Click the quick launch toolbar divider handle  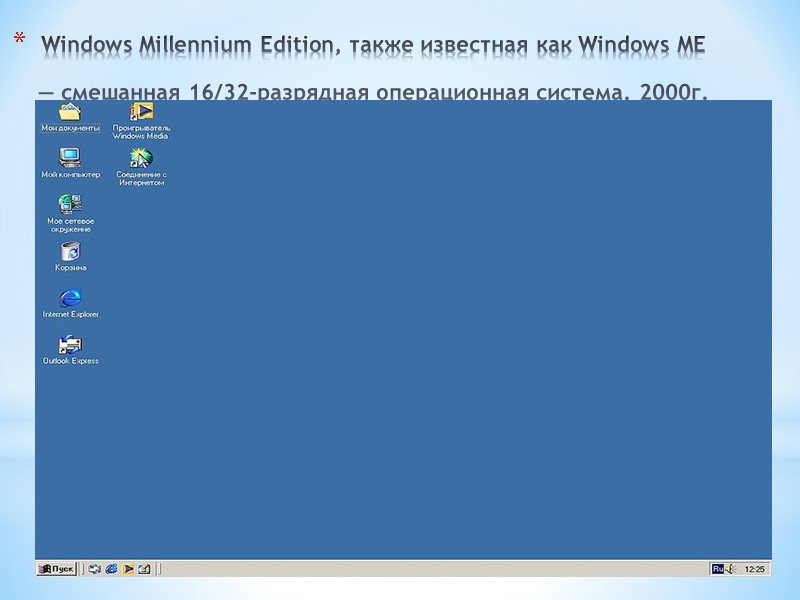pos(158,567)
